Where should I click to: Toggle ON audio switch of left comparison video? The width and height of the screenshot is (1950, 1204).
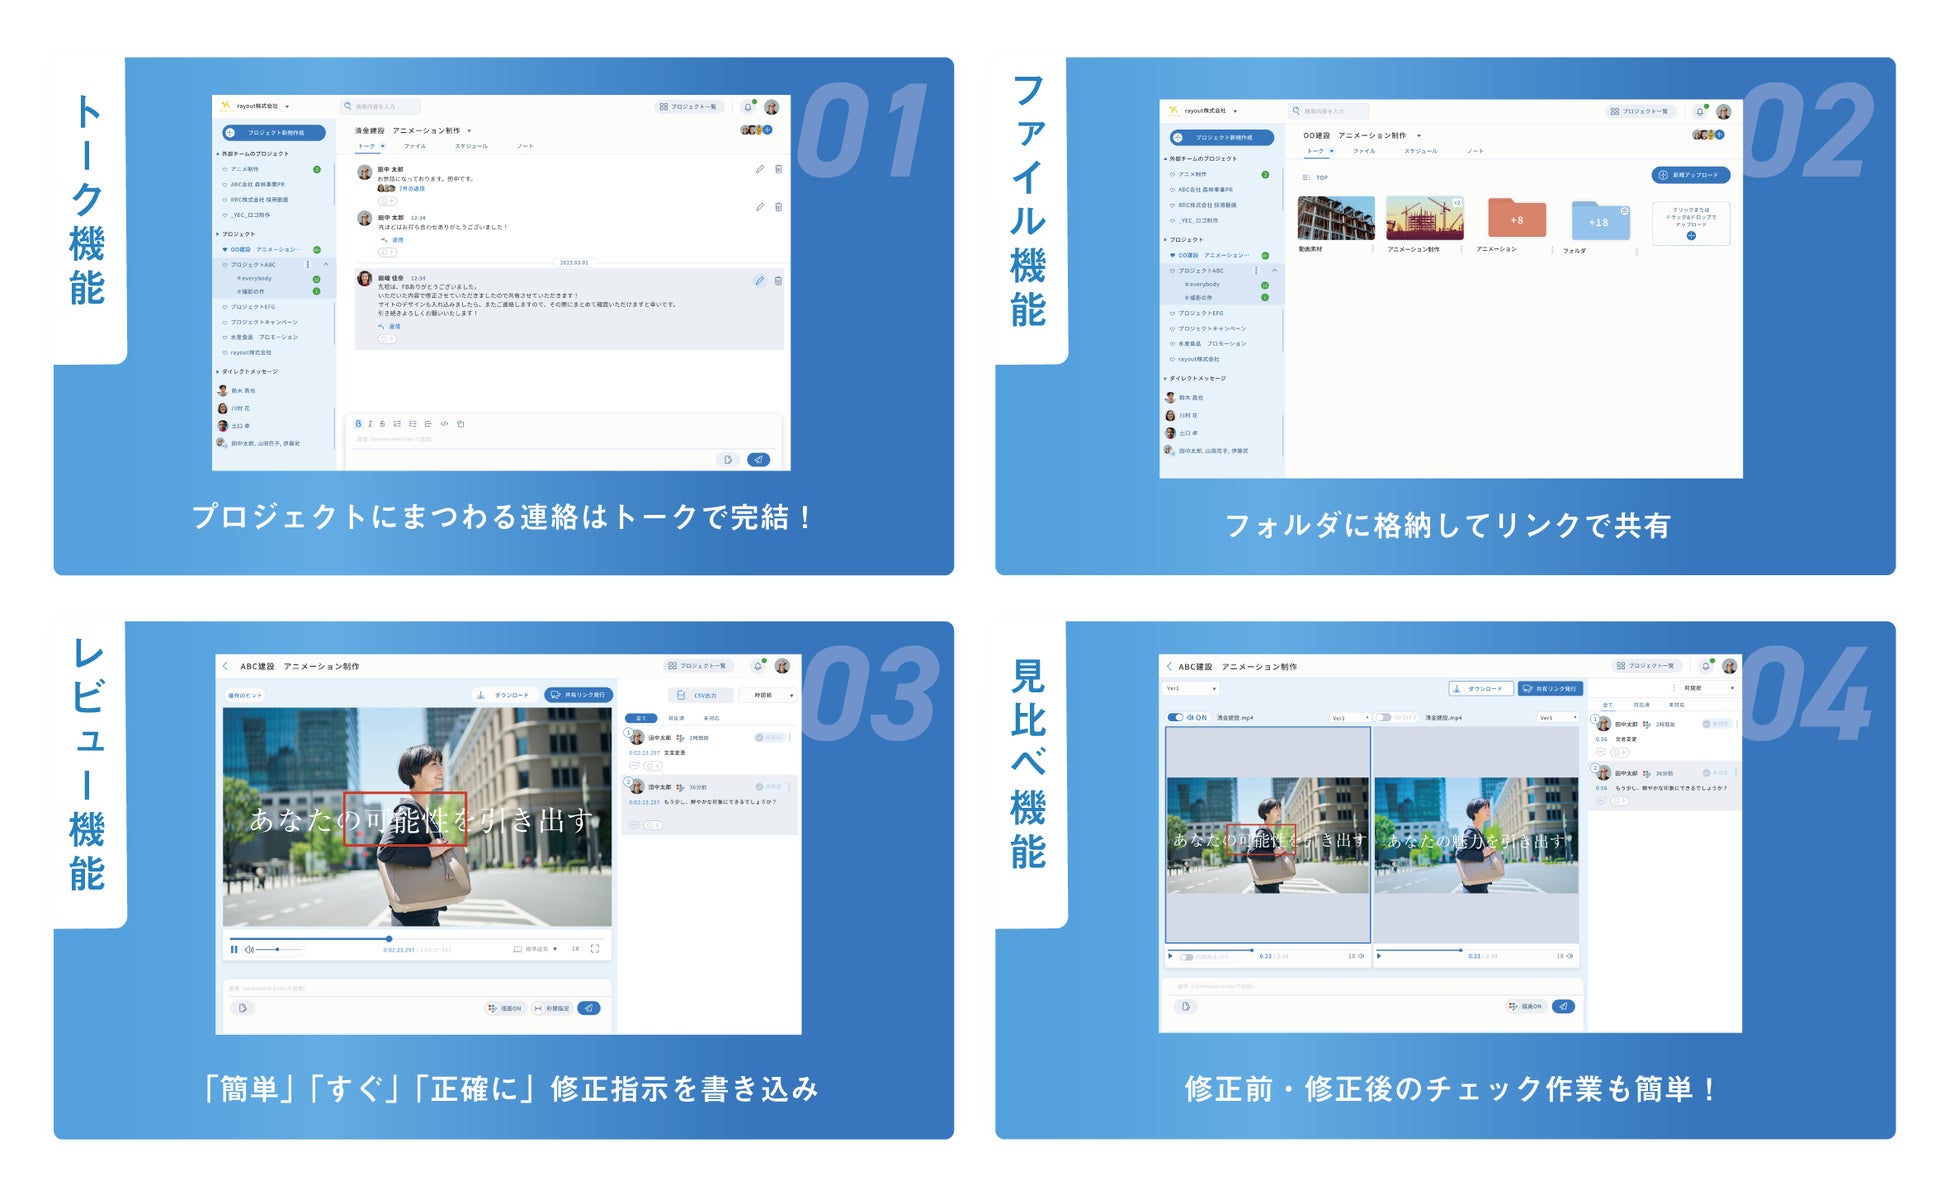pyautogui.click(x=1176, y=717)
